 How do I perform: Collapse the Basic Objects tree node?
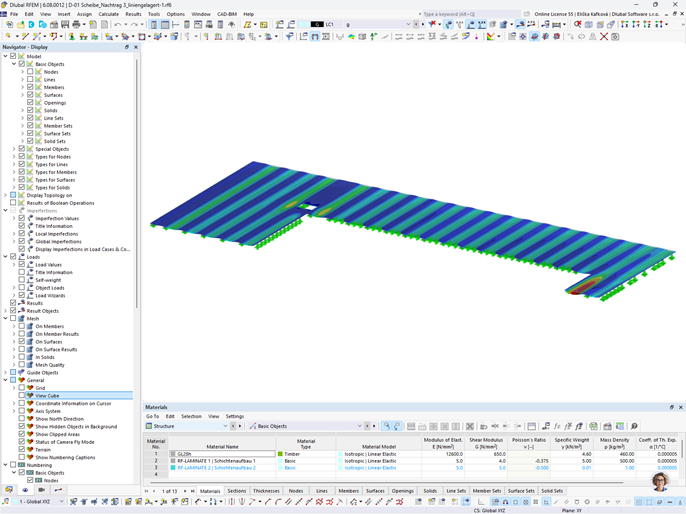(x=14, y=64)
